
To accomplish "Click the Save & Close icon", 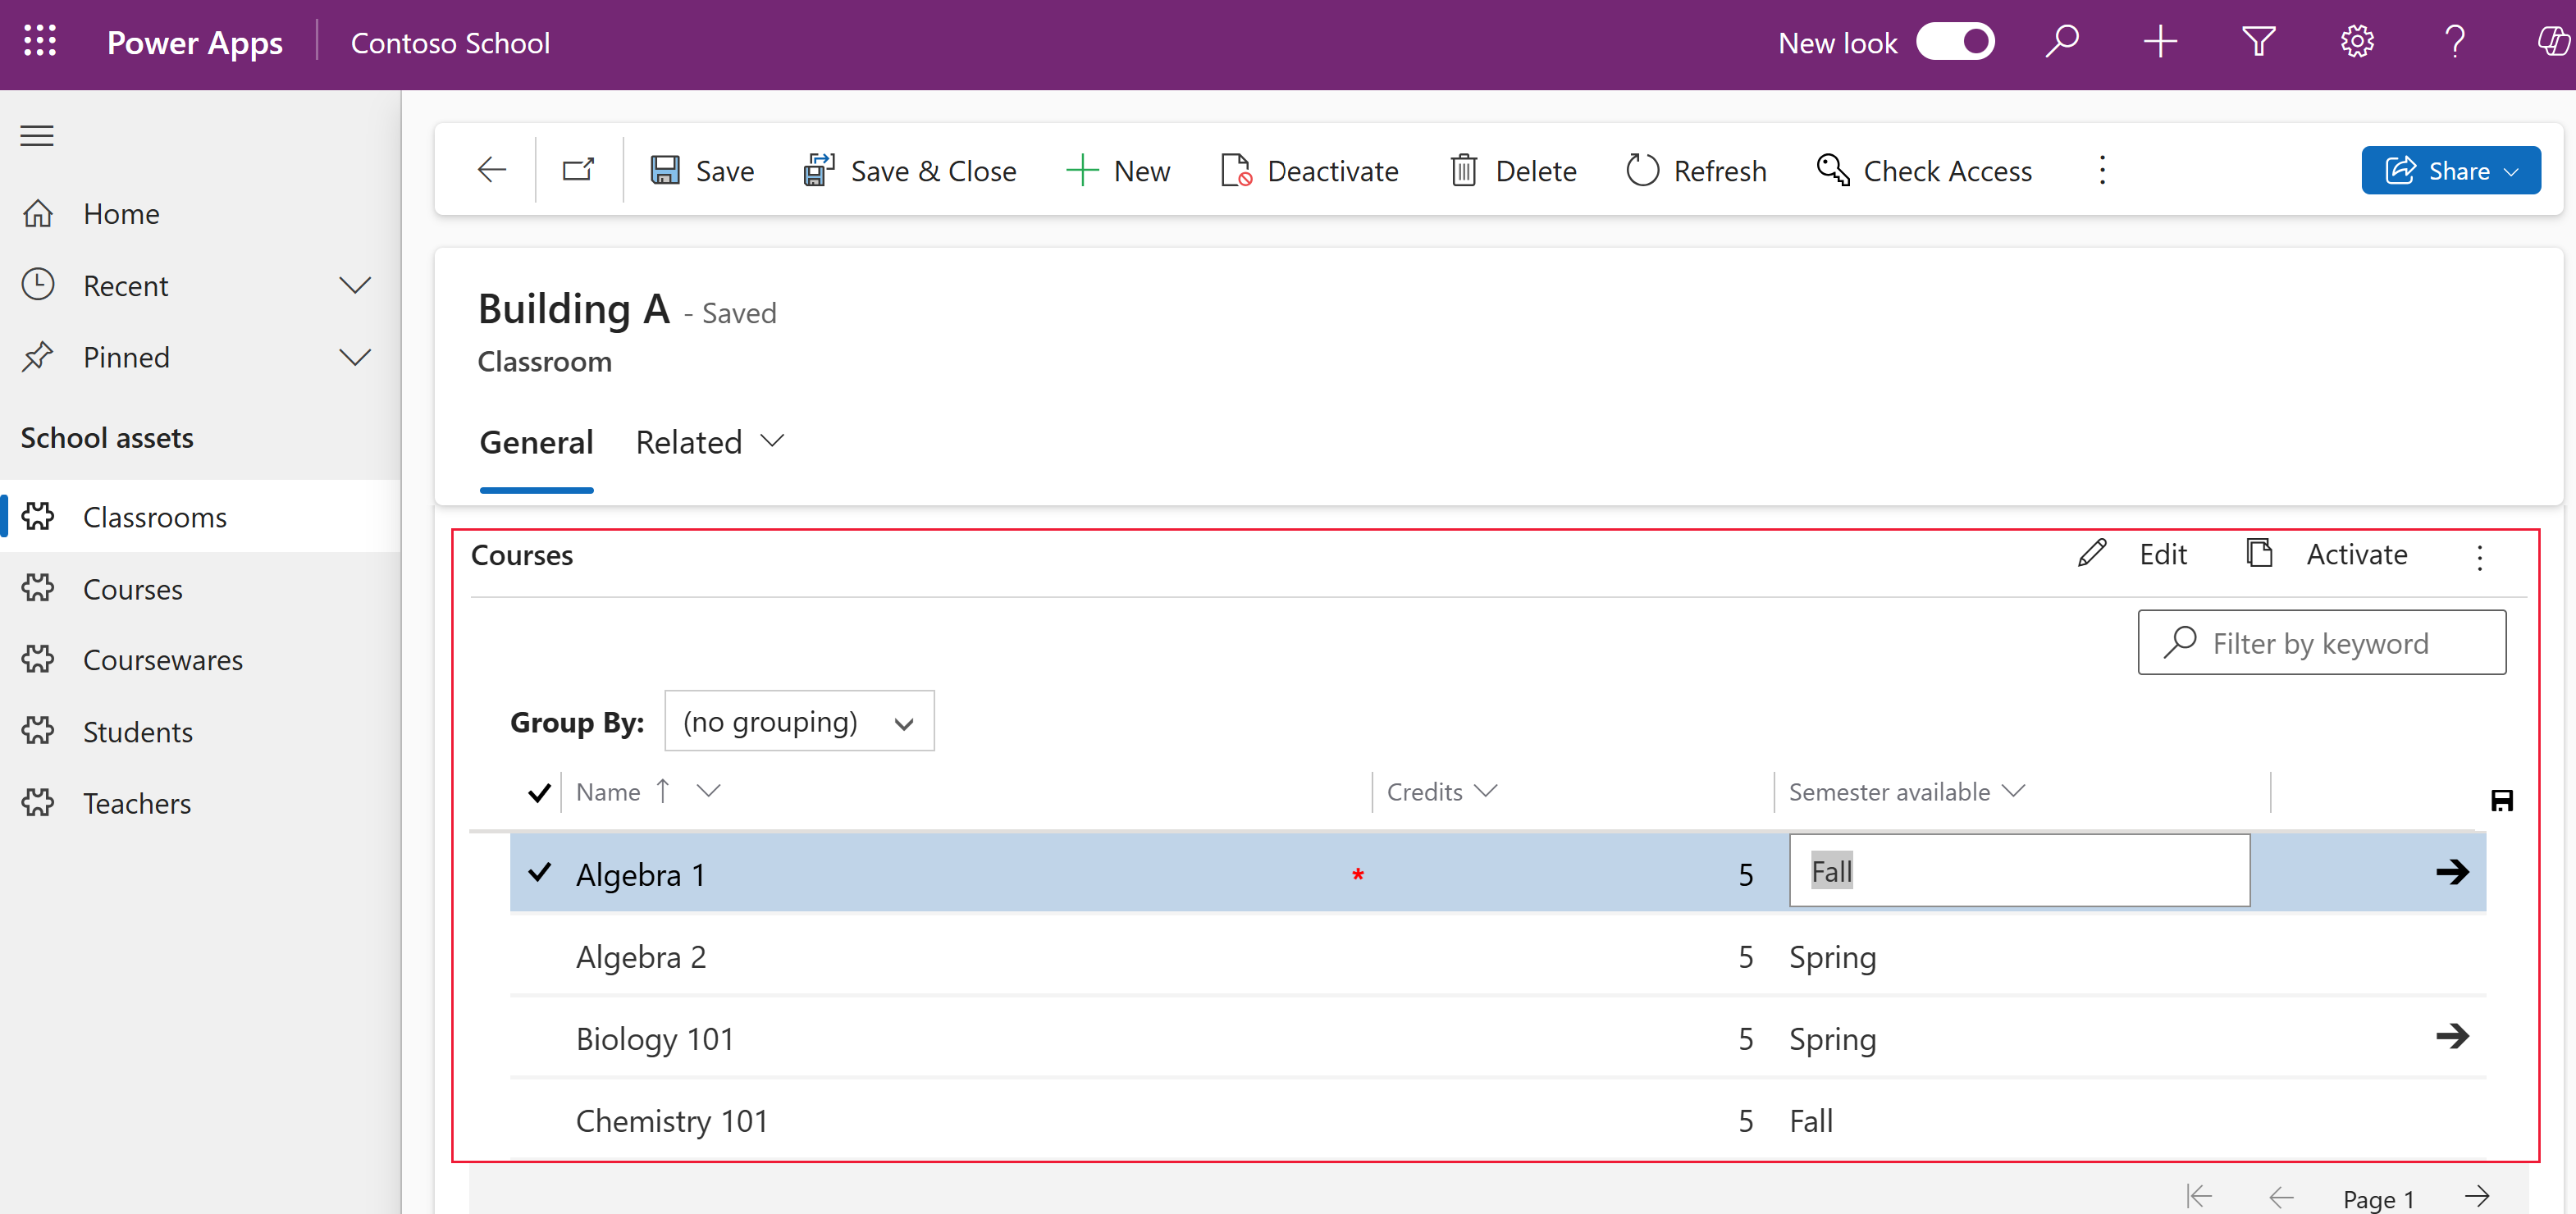I will [x=815, y=169].
